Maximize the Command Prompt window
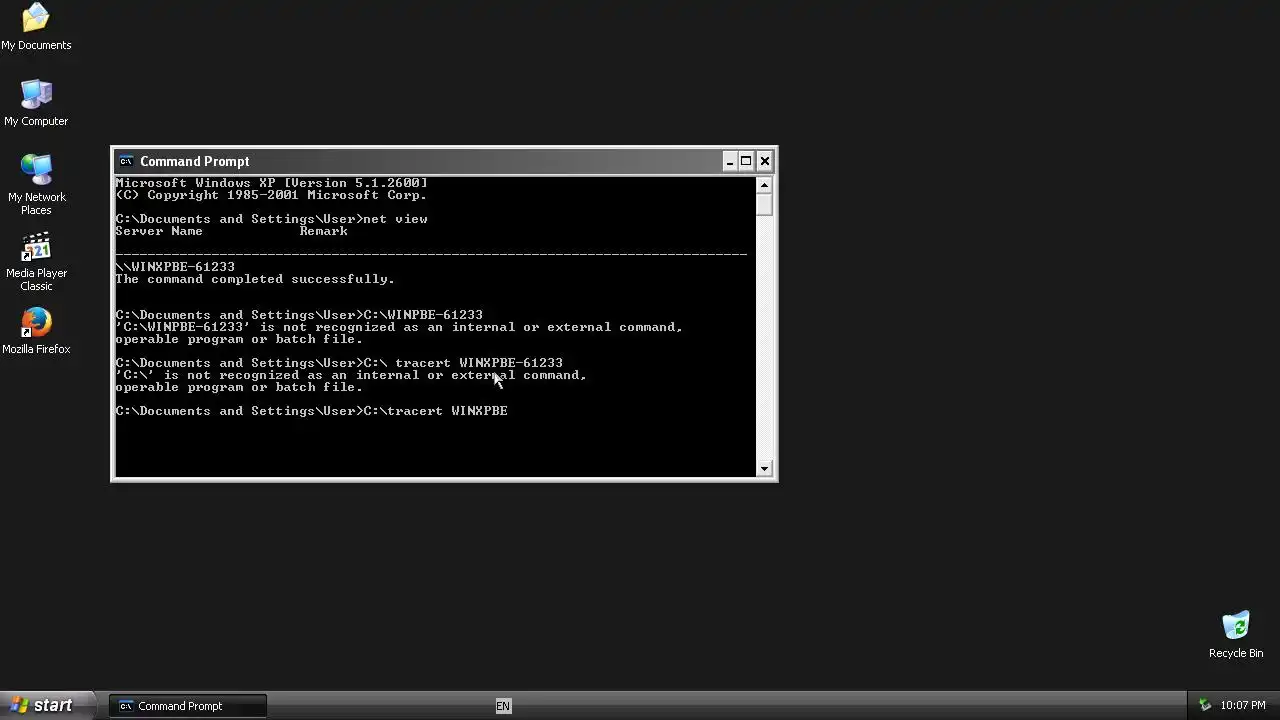The width and height of the screenshot is (1280, 720). click(x=746, y=161)
